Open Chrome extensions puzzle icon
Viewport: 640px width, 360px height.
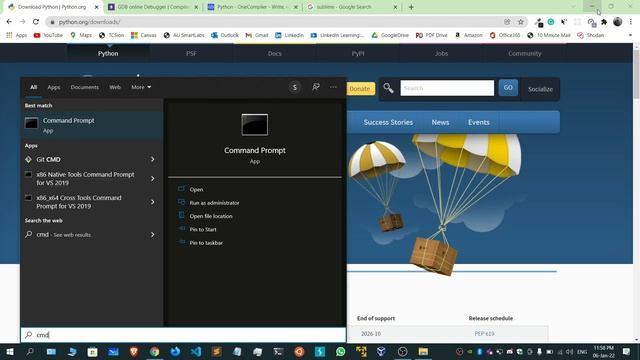tap(604, 22)
